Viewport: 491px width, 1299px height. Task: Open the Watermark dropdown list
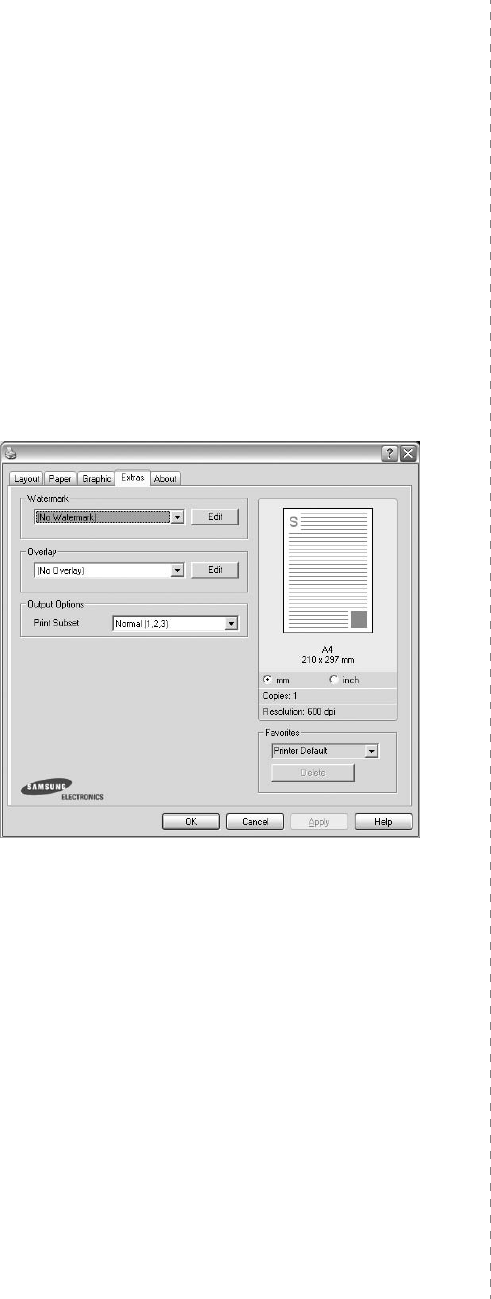click(x=177, y=517)
